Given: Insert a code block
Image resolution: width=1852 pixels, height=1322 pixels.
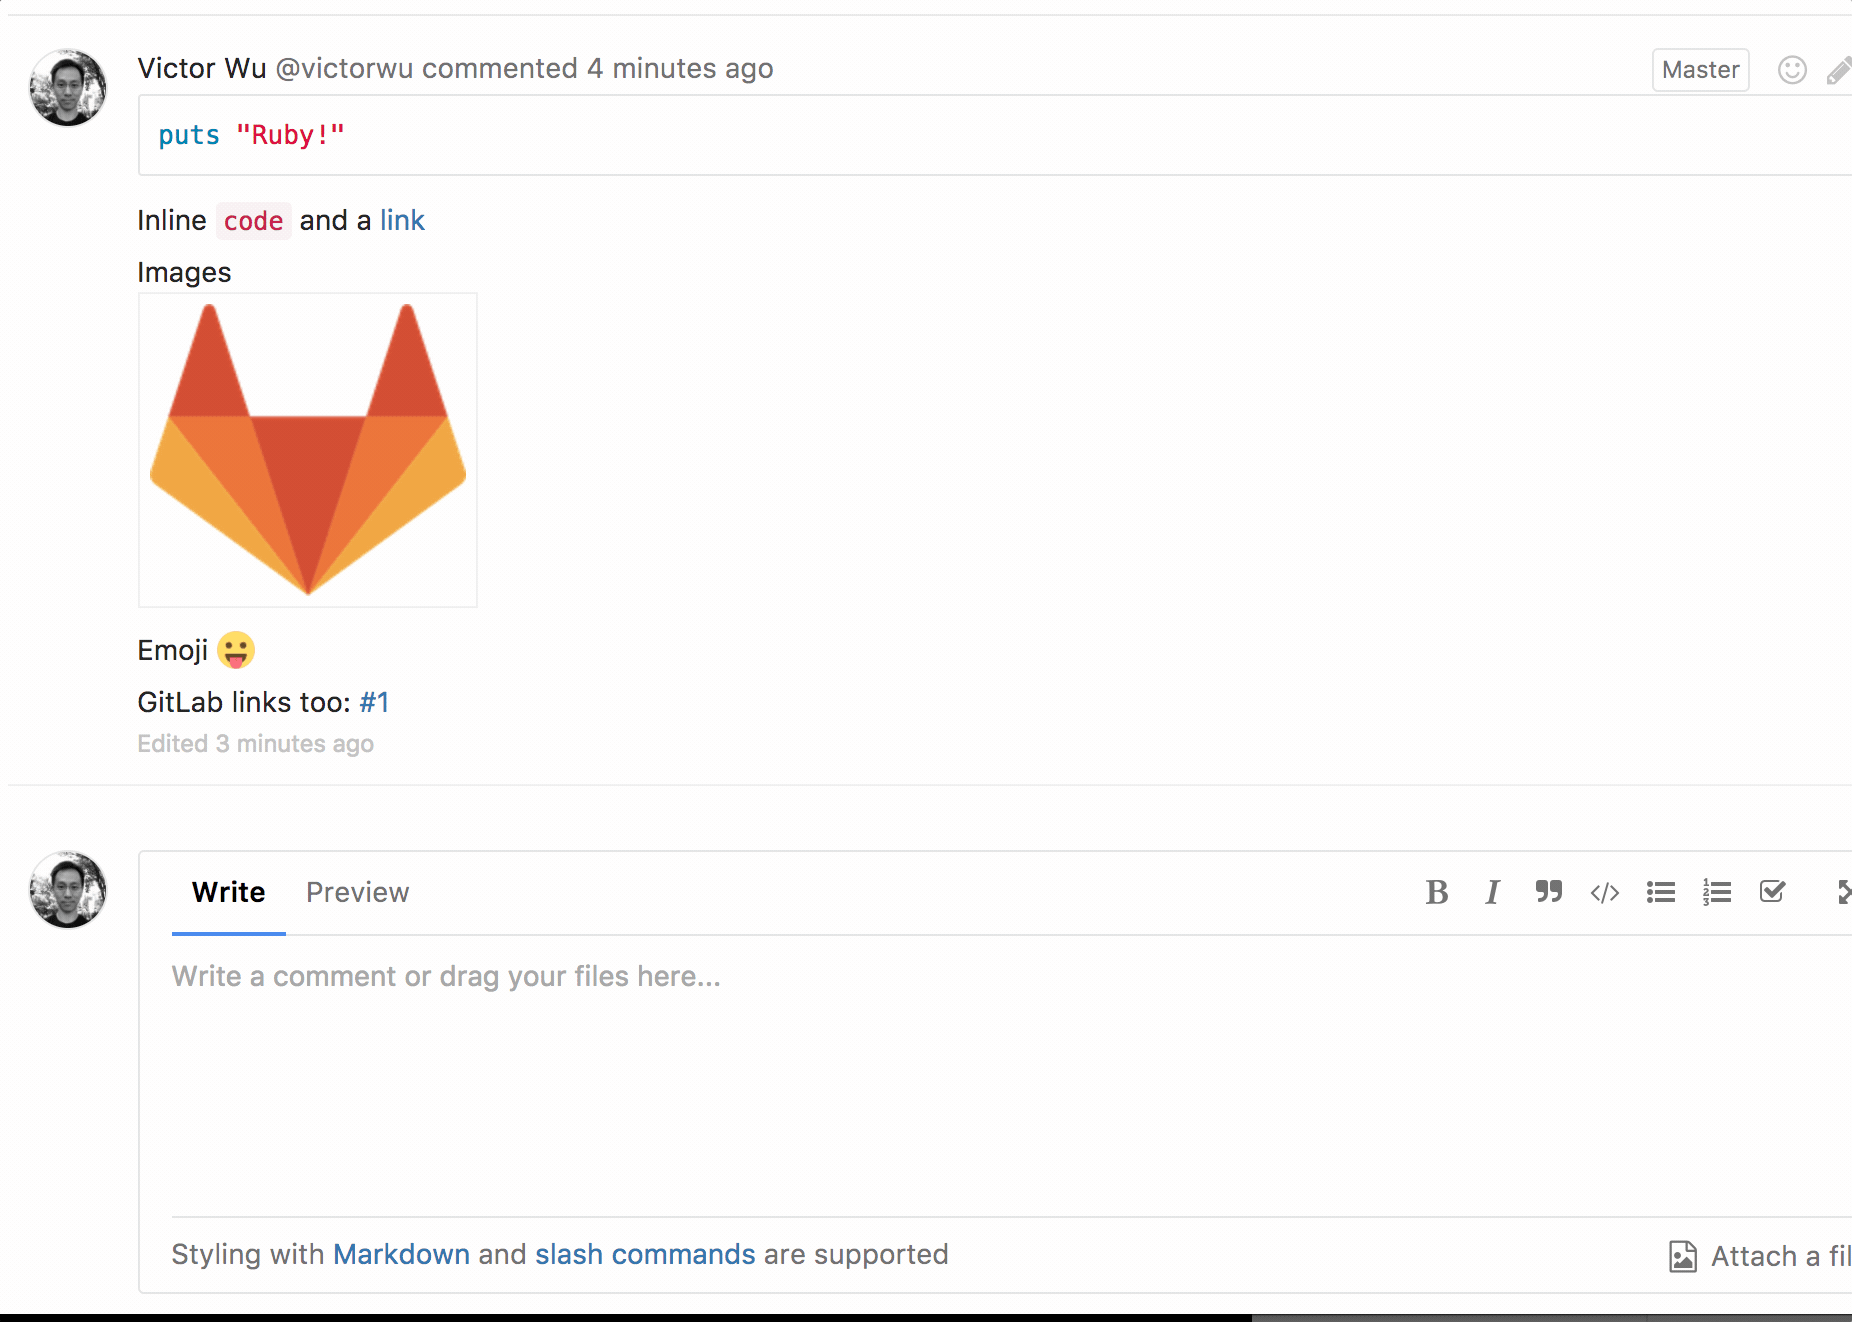Looking at the screenshot, I should click(1604, 892).
